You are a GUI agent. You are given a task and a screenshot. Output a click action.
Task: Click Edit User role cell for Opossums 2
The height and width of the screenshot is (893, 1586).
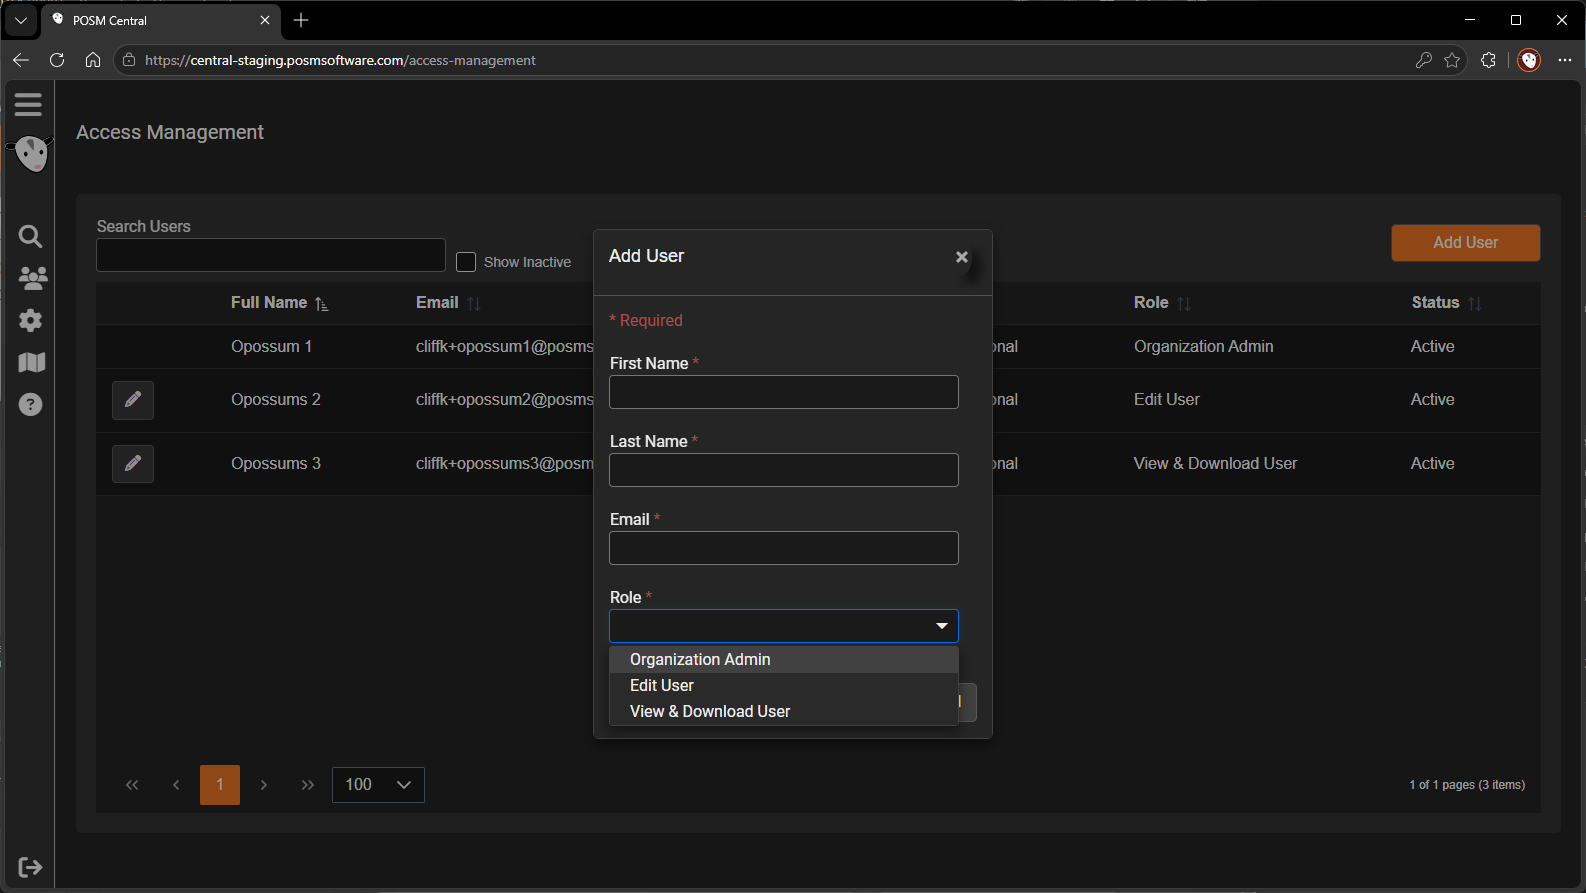[x=1167, y=400]
